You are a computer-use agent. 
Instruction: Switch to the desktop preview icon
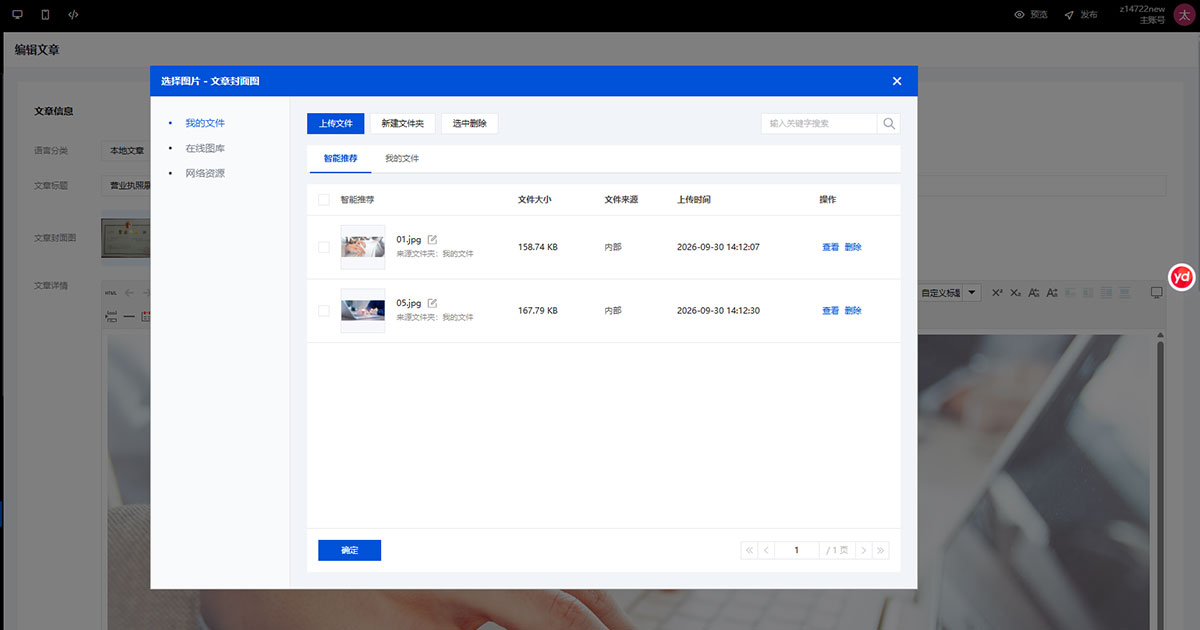pyautogui.click(x=17, y=15)
